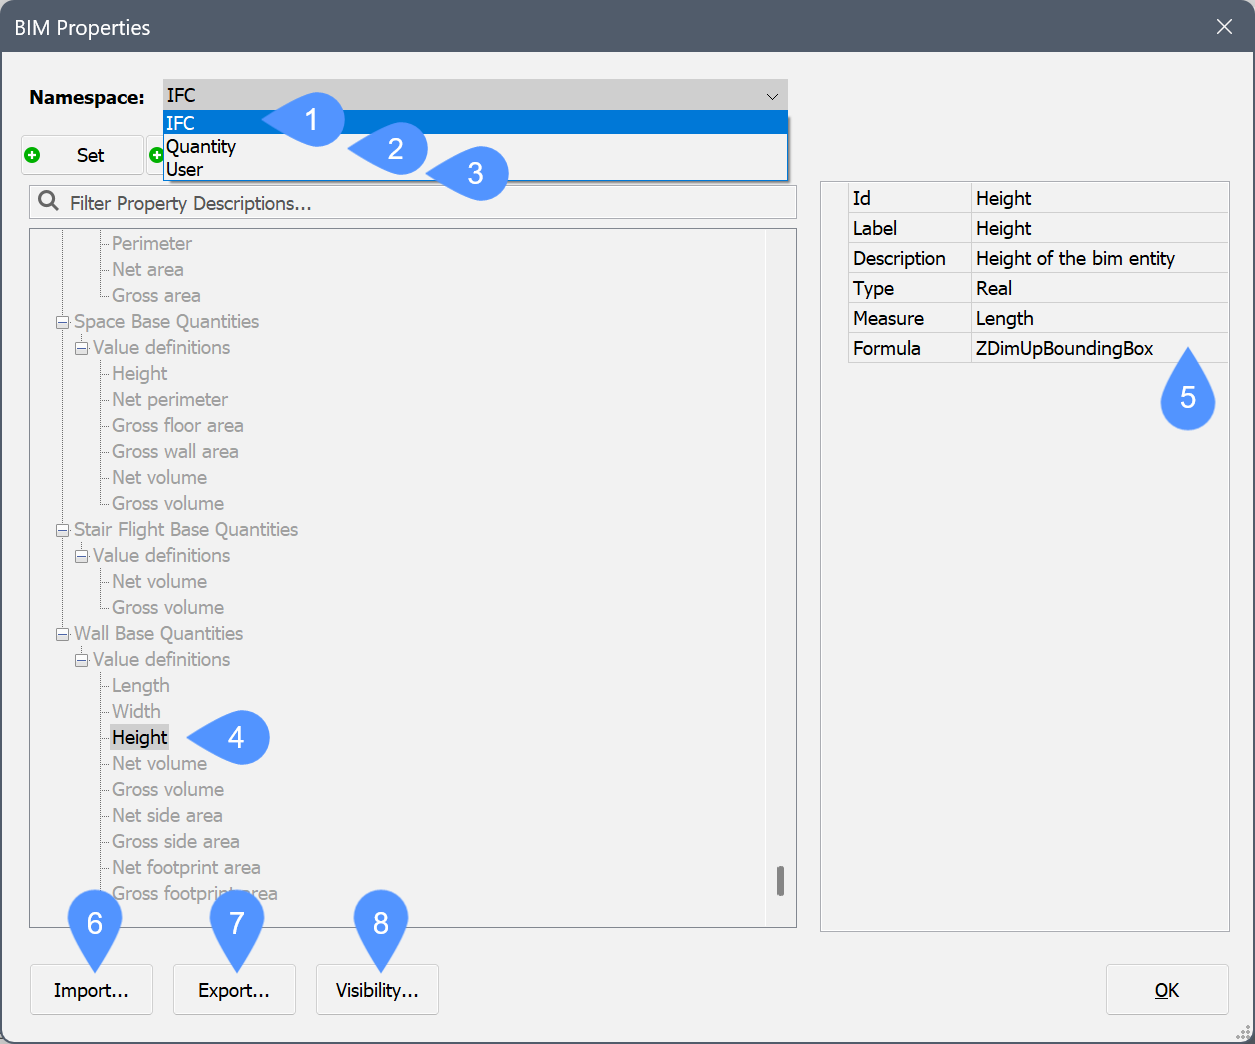Click the Export... button
The height and width of the screenshot is (1044, 1255).
click(x=234, y=990)
